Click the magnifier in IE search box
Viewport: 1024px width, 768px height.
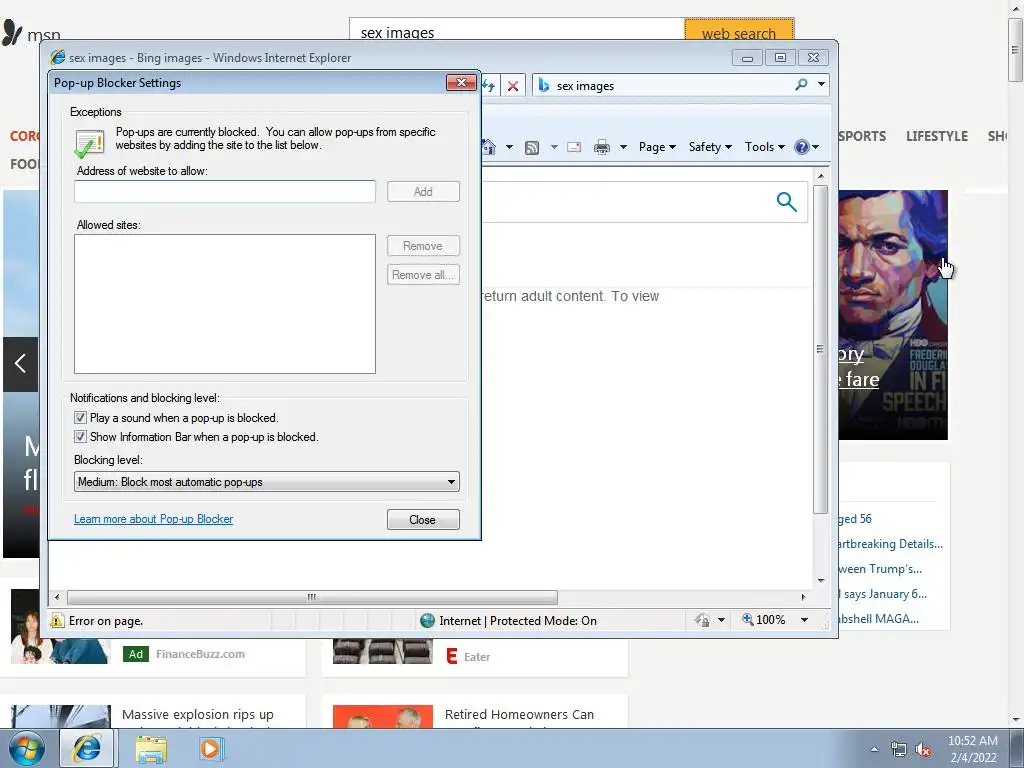801,84
